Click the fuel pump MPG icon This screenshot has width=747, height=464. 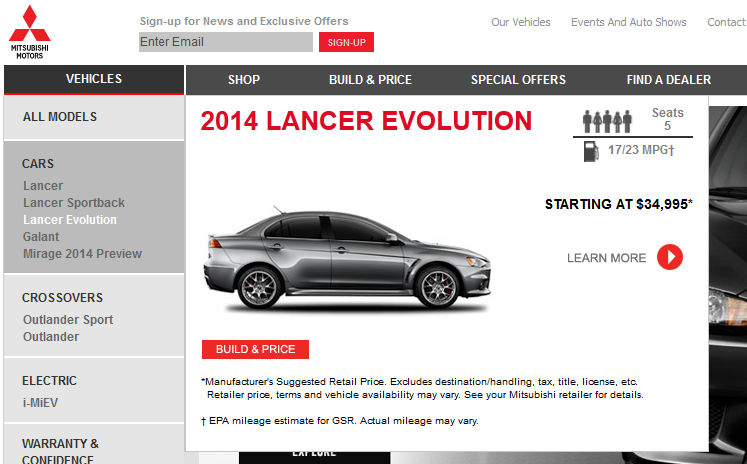tap(591, 151)
